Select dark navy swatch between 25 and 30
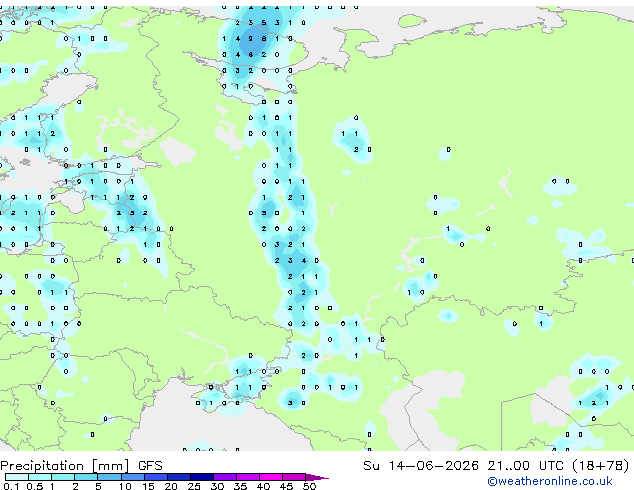 click(202, 477)
